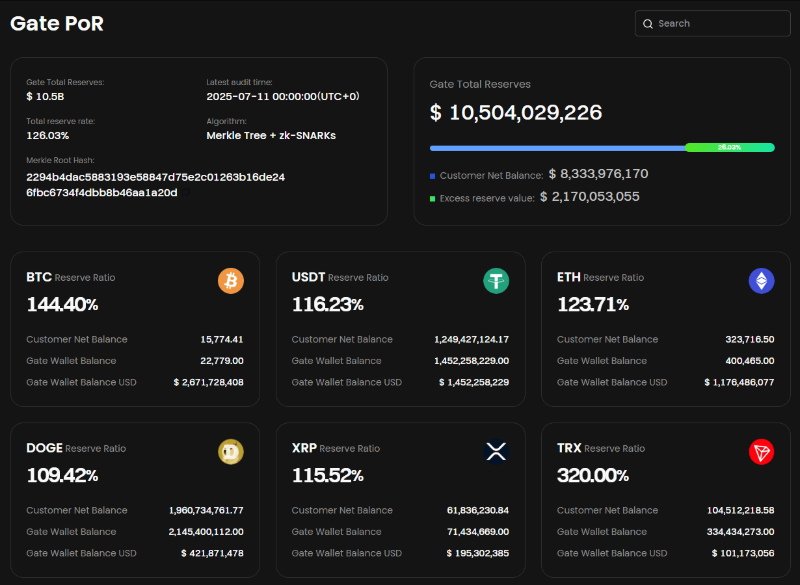Image resolution: width=800 pixels, height=585 pixels.
Task: Click TRX customer net balance 104,512,218.58
Action: [740, 510]
